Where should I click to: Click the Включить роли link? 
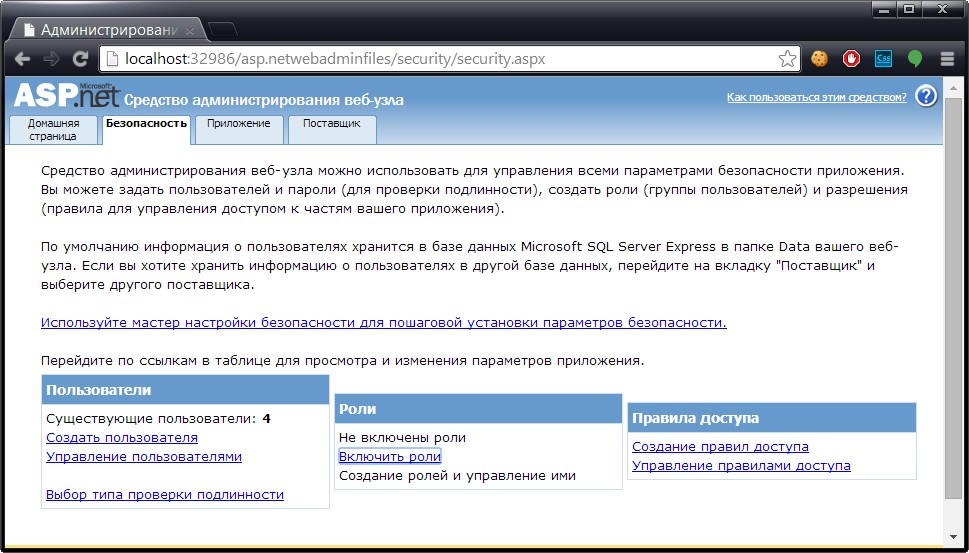[x=390, y=457]
